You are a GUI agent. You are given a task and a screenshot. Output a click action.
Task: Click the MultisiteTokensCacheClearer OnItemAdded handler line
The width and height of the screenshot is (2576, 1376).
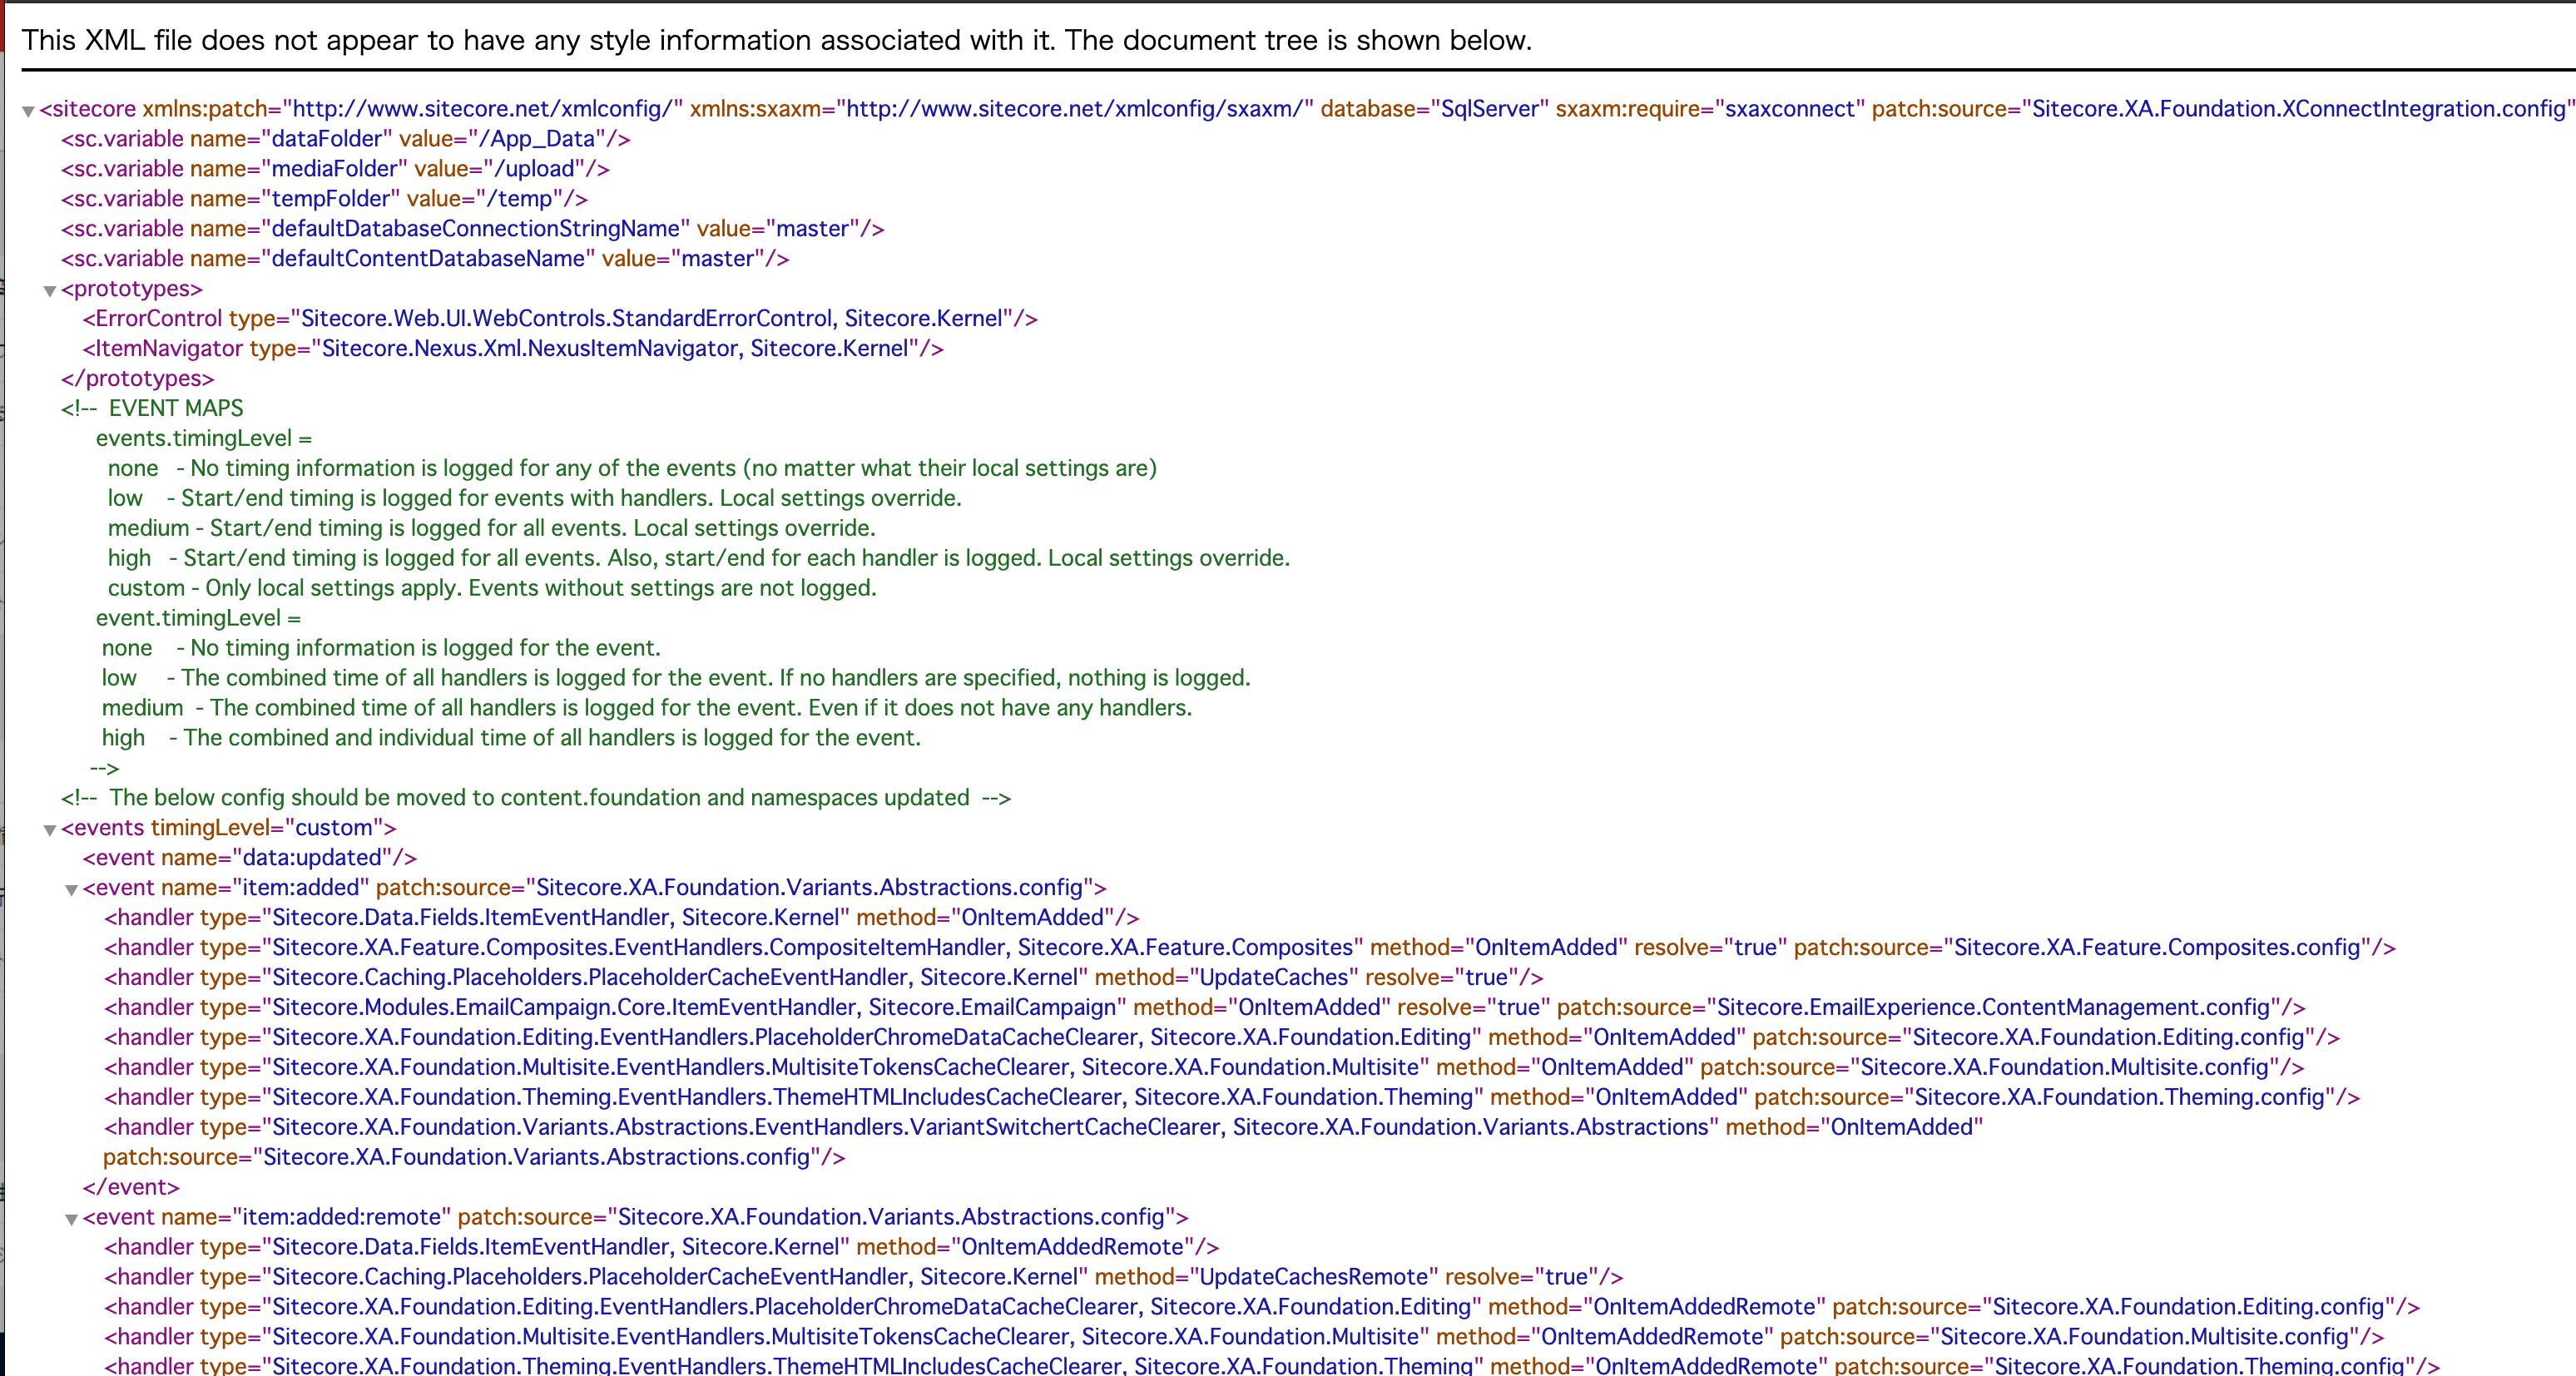tap(1204, 1068)
